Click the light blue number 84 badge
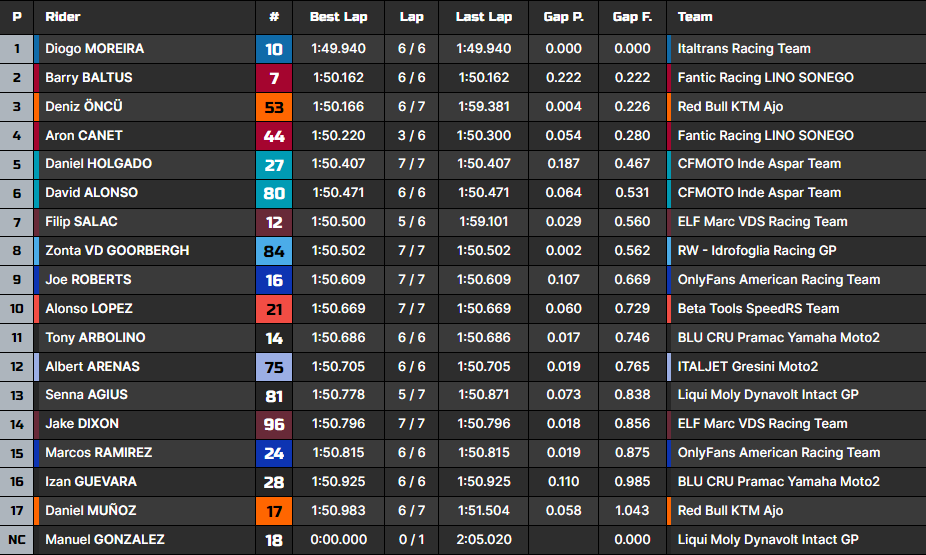The image size is (926, 555). 274,251
